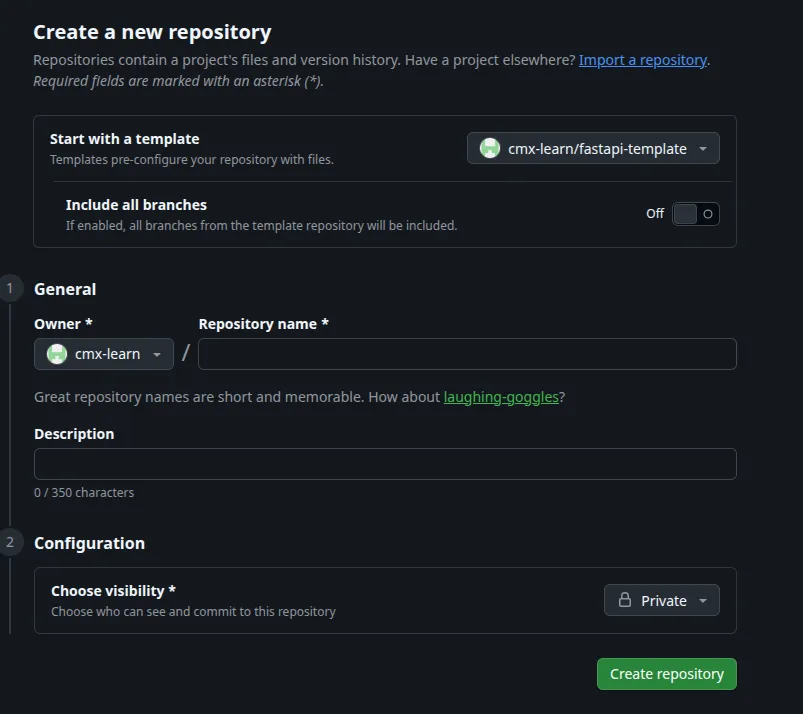Toggle the Include all branches switch
The image size is (803, 714).
click(695, 214)
